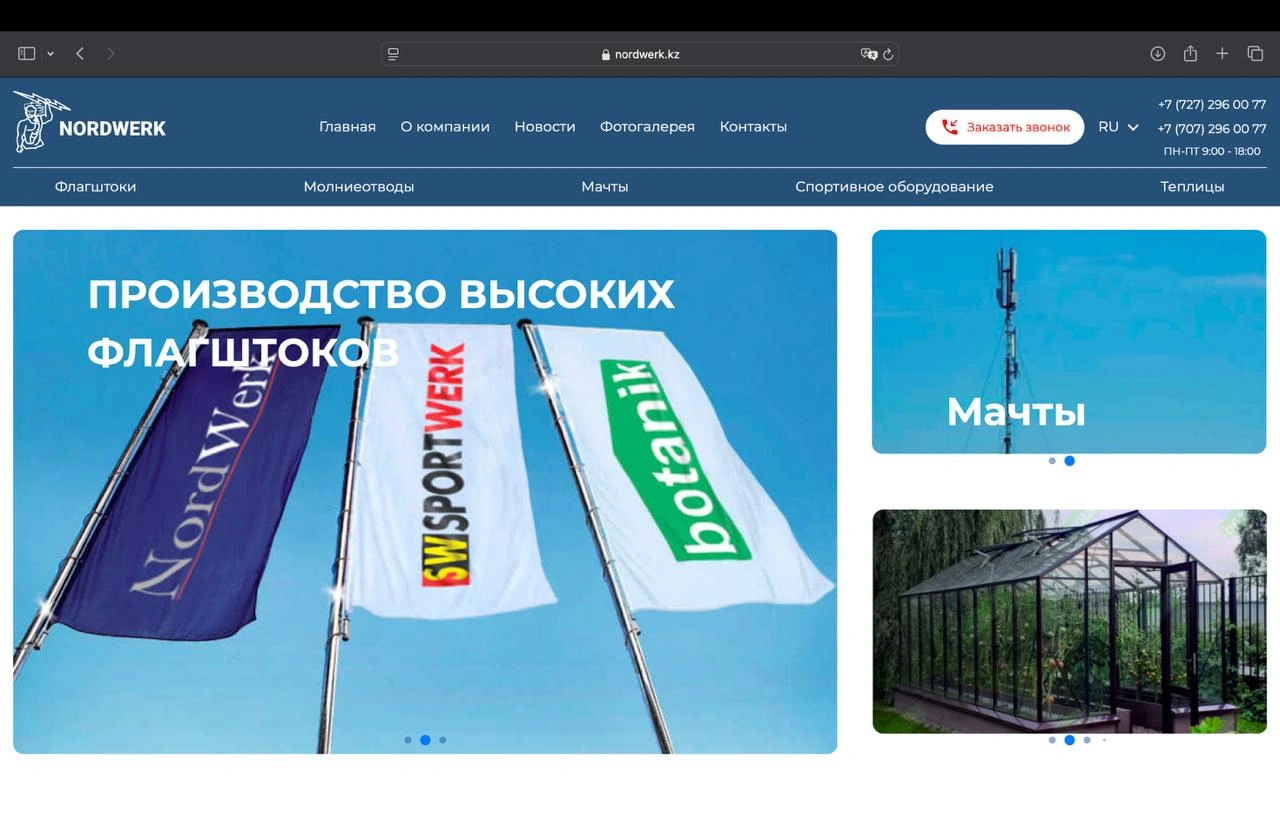Click the nordwerk.kz address bar
Image resolution: width=1280 pixels, height=832 pixels.
(x=640, y=54)
